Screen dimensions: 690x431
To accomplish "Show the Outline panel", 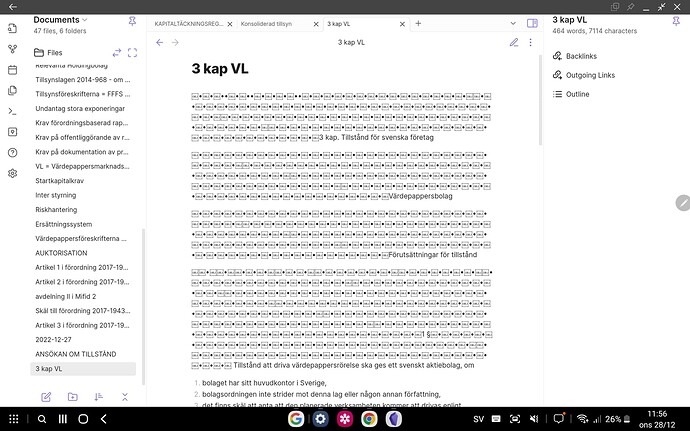I will (577, 94).
